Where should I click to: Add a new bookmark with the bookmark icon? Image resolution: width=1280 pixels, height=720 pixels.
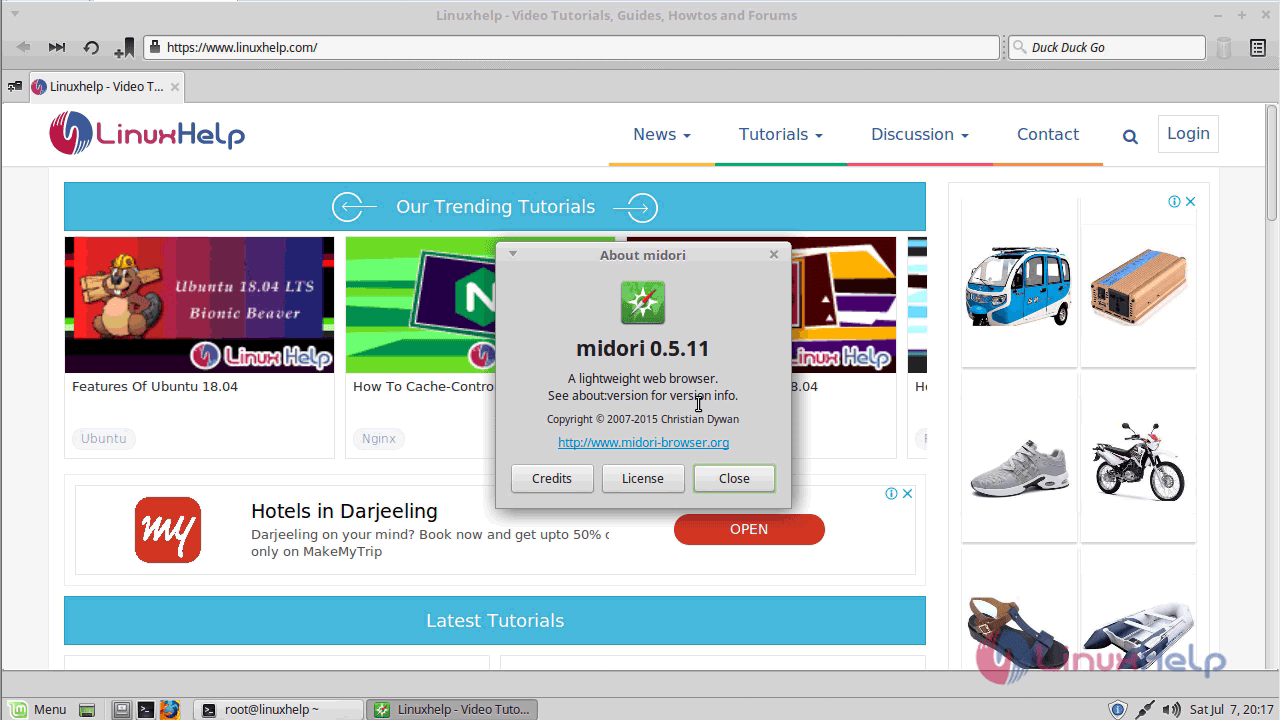click(124, 47)
